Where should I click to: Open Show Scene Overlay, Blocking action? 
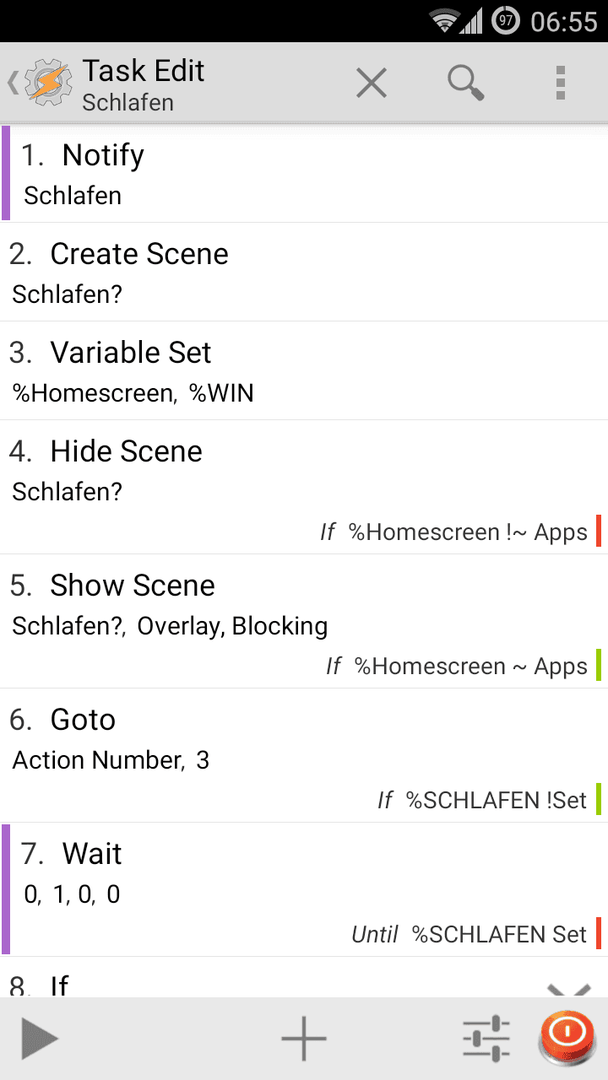(x=304, y=621)
